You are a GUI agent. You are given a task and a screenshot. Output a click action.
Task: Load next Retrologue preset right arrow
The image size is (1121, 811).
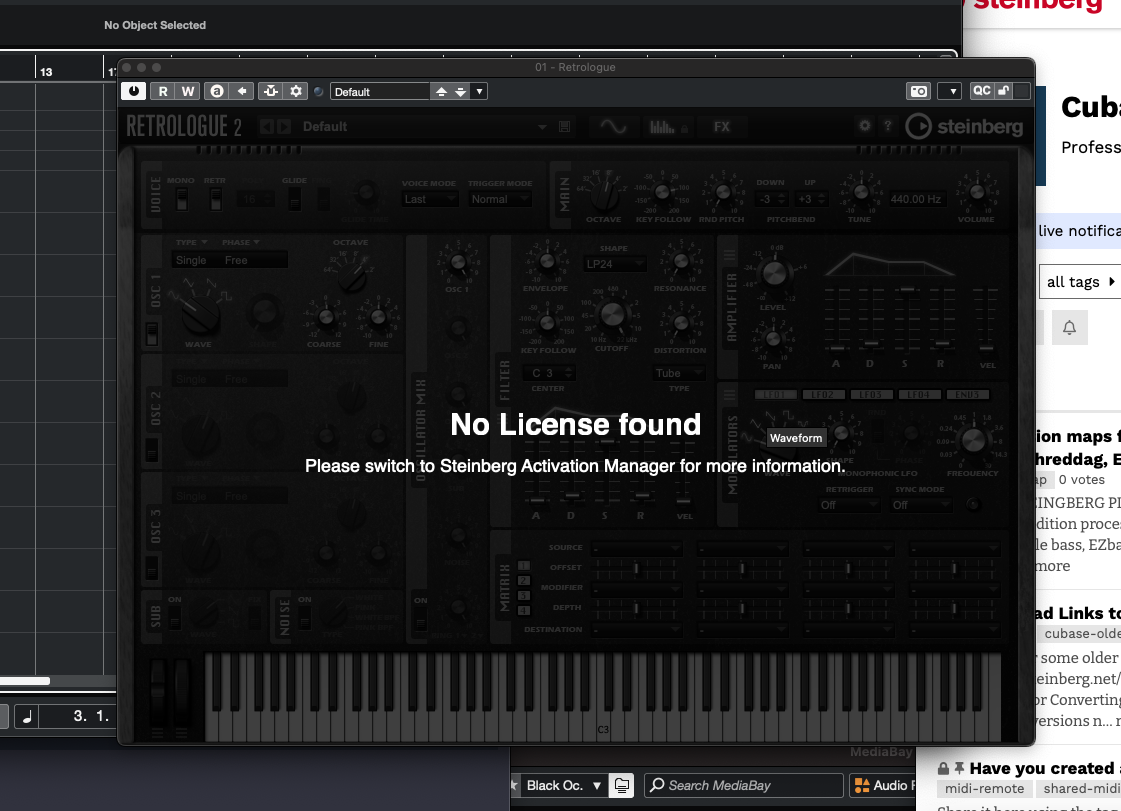pos(284,127)
